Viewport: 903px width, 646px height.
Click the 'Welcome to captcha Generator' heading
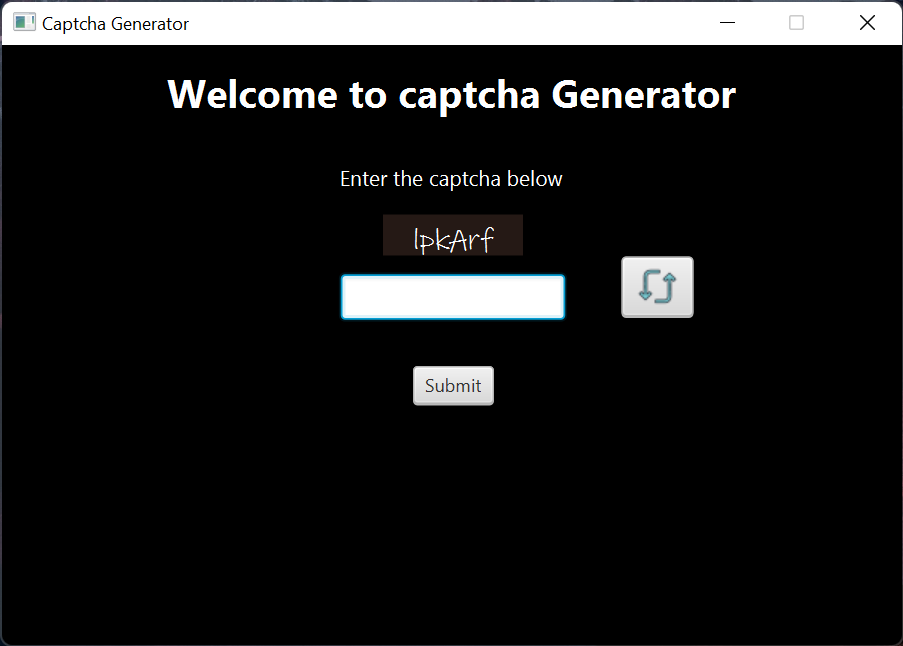(451, 94)
